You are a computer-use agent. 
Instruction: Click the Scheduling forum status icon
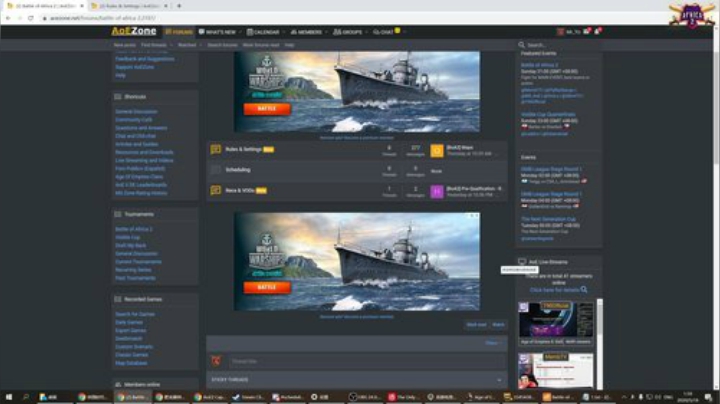coord(215,170)
